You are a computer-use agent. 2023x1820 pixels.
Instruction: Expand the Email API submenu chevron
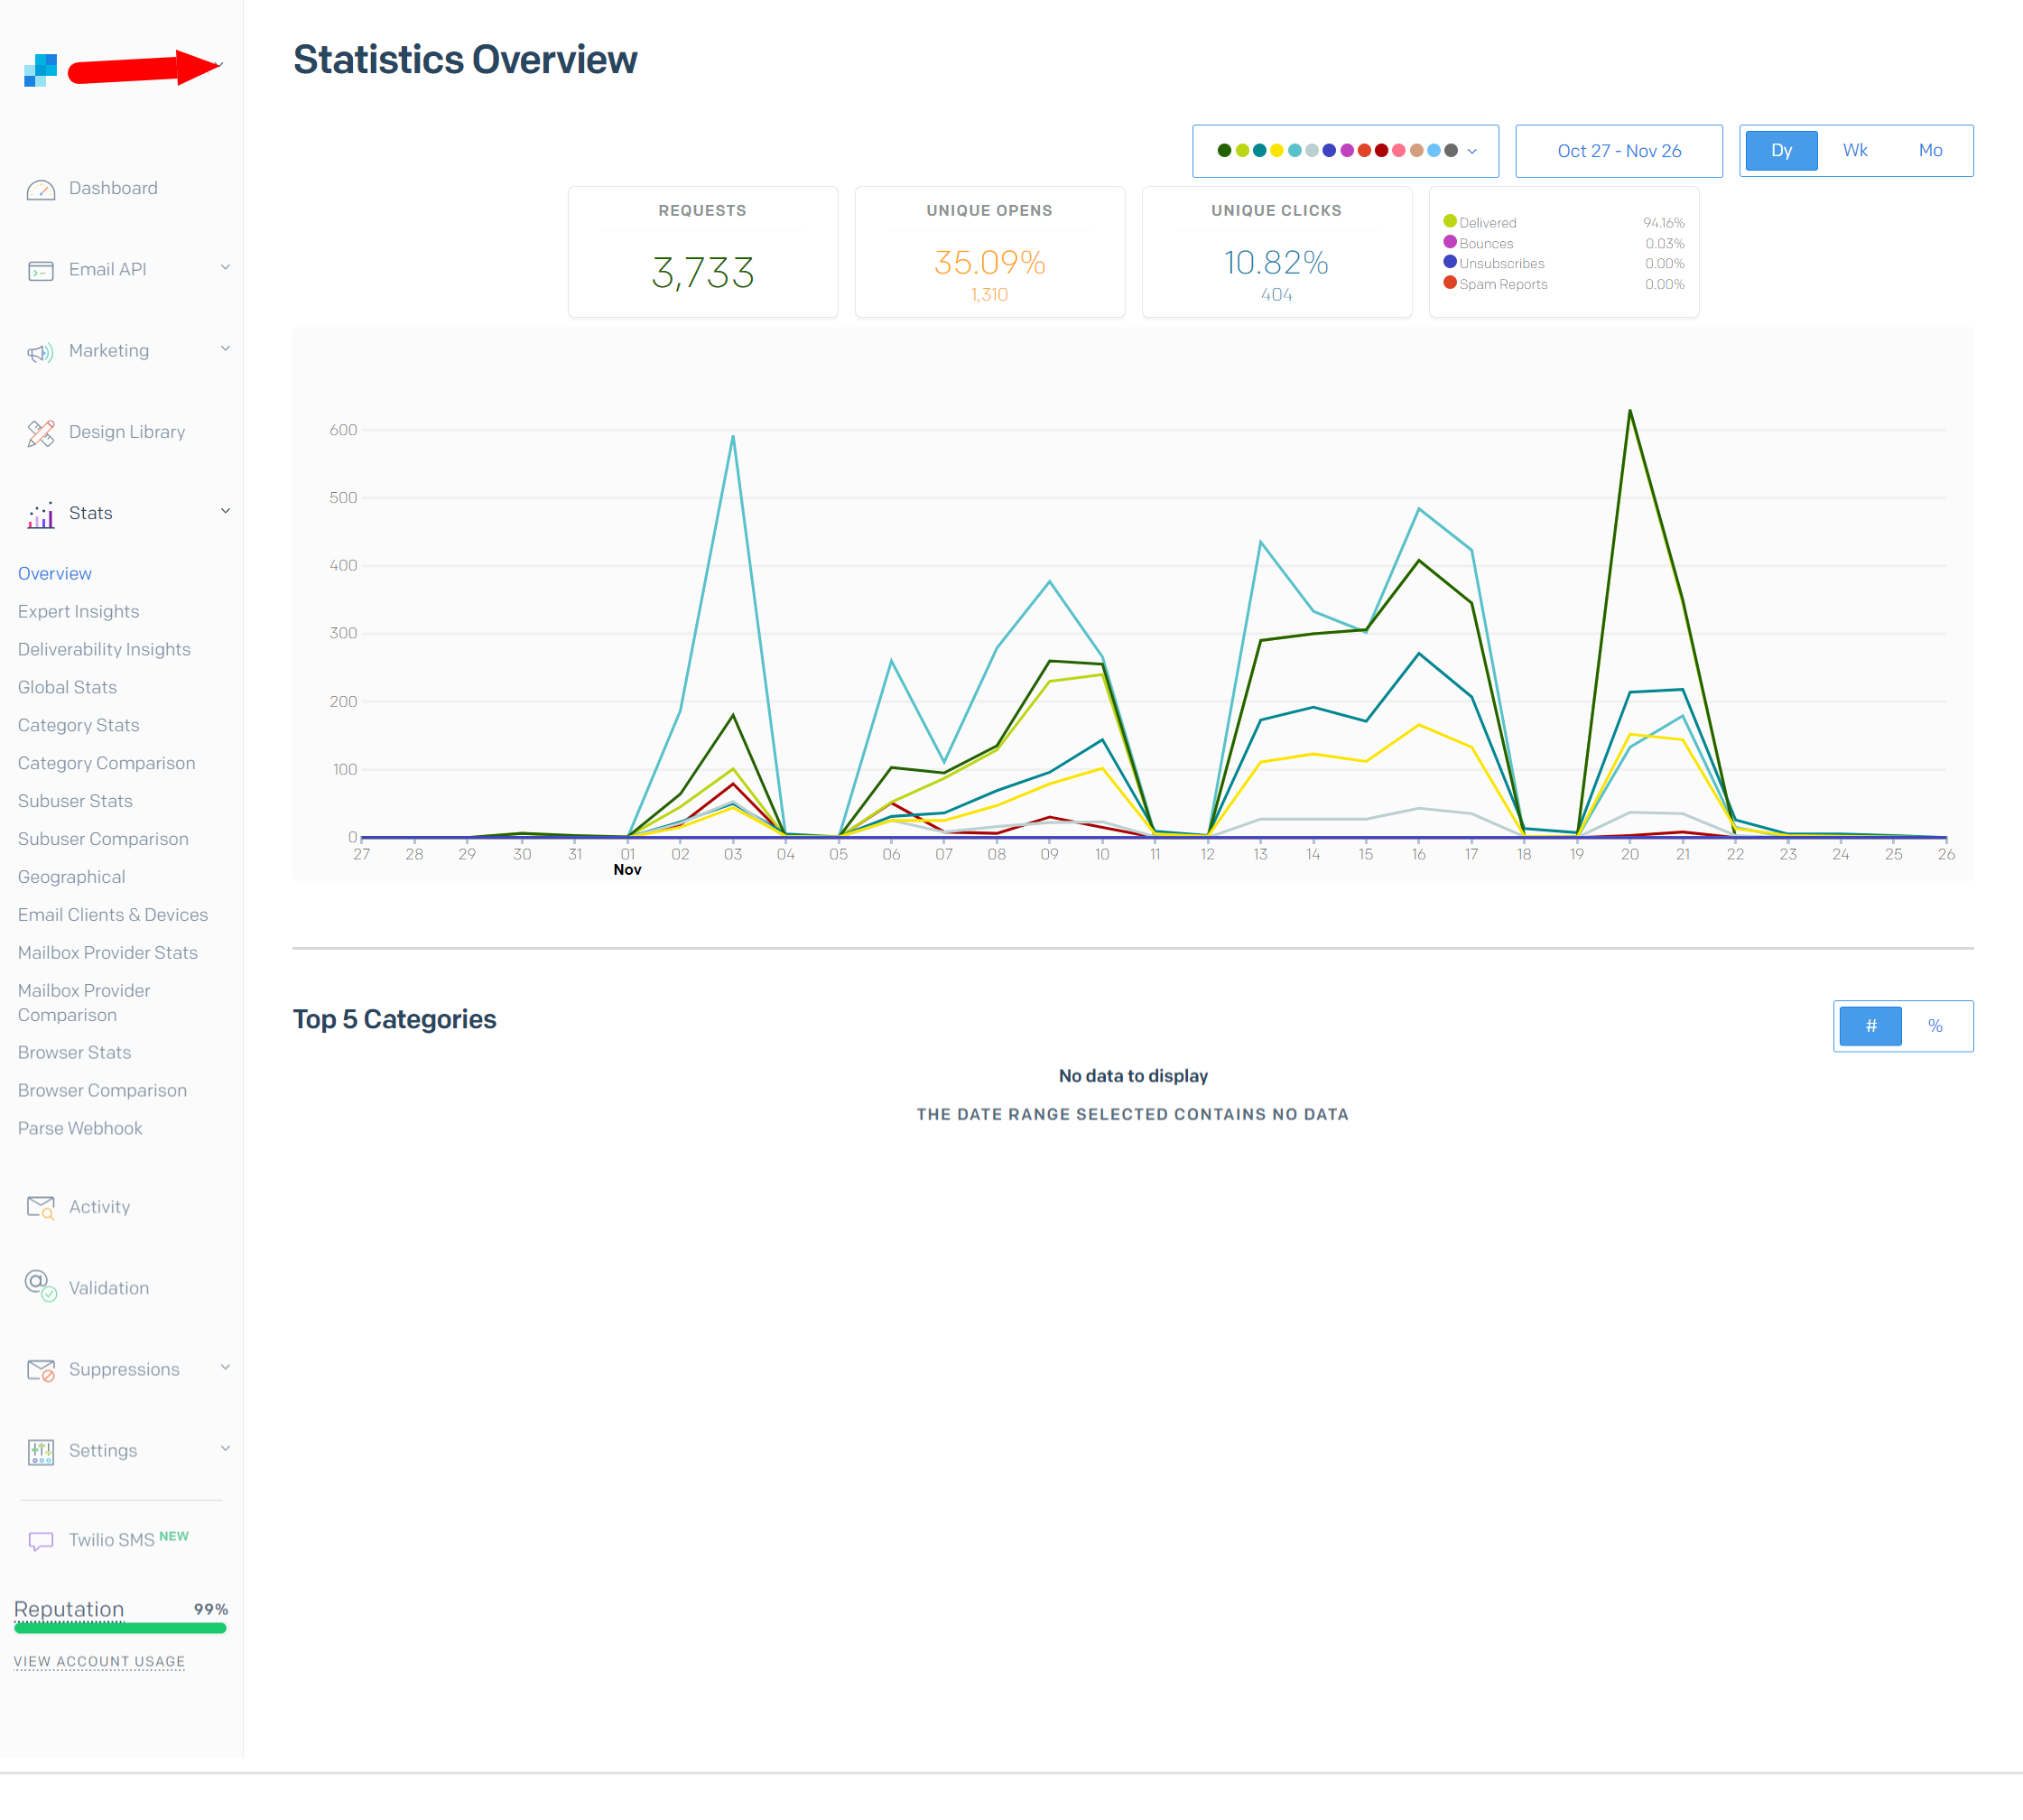click(x=225, y=267)
